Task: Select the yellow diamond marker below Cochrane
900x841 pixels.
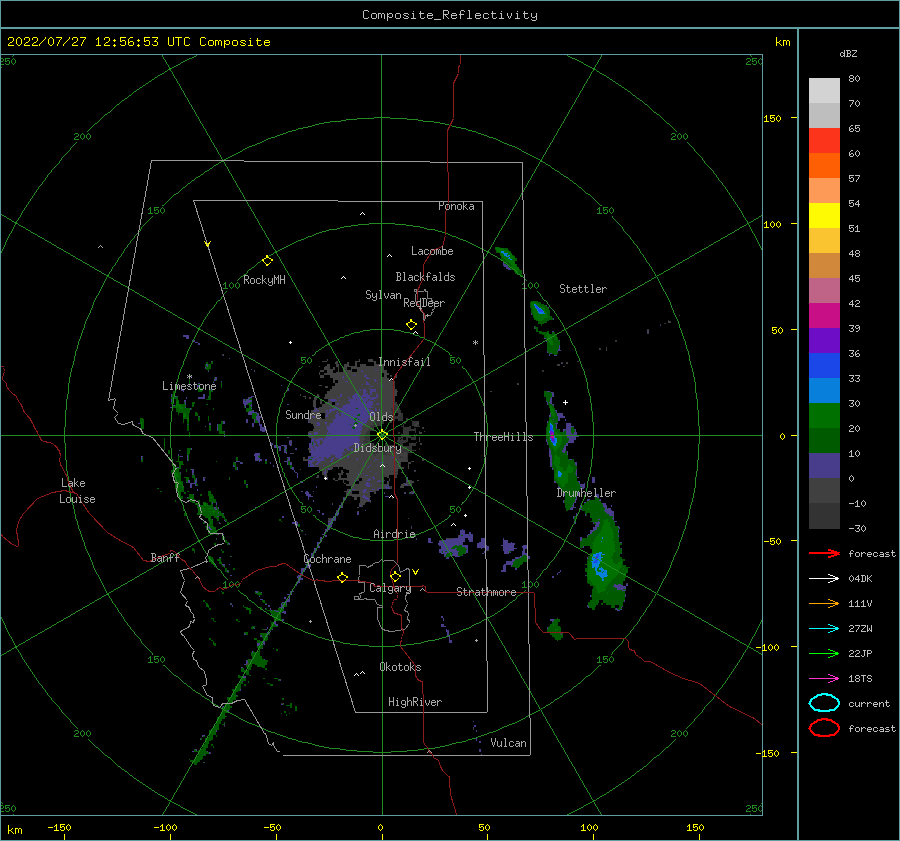Action: (x=342, y=577)
